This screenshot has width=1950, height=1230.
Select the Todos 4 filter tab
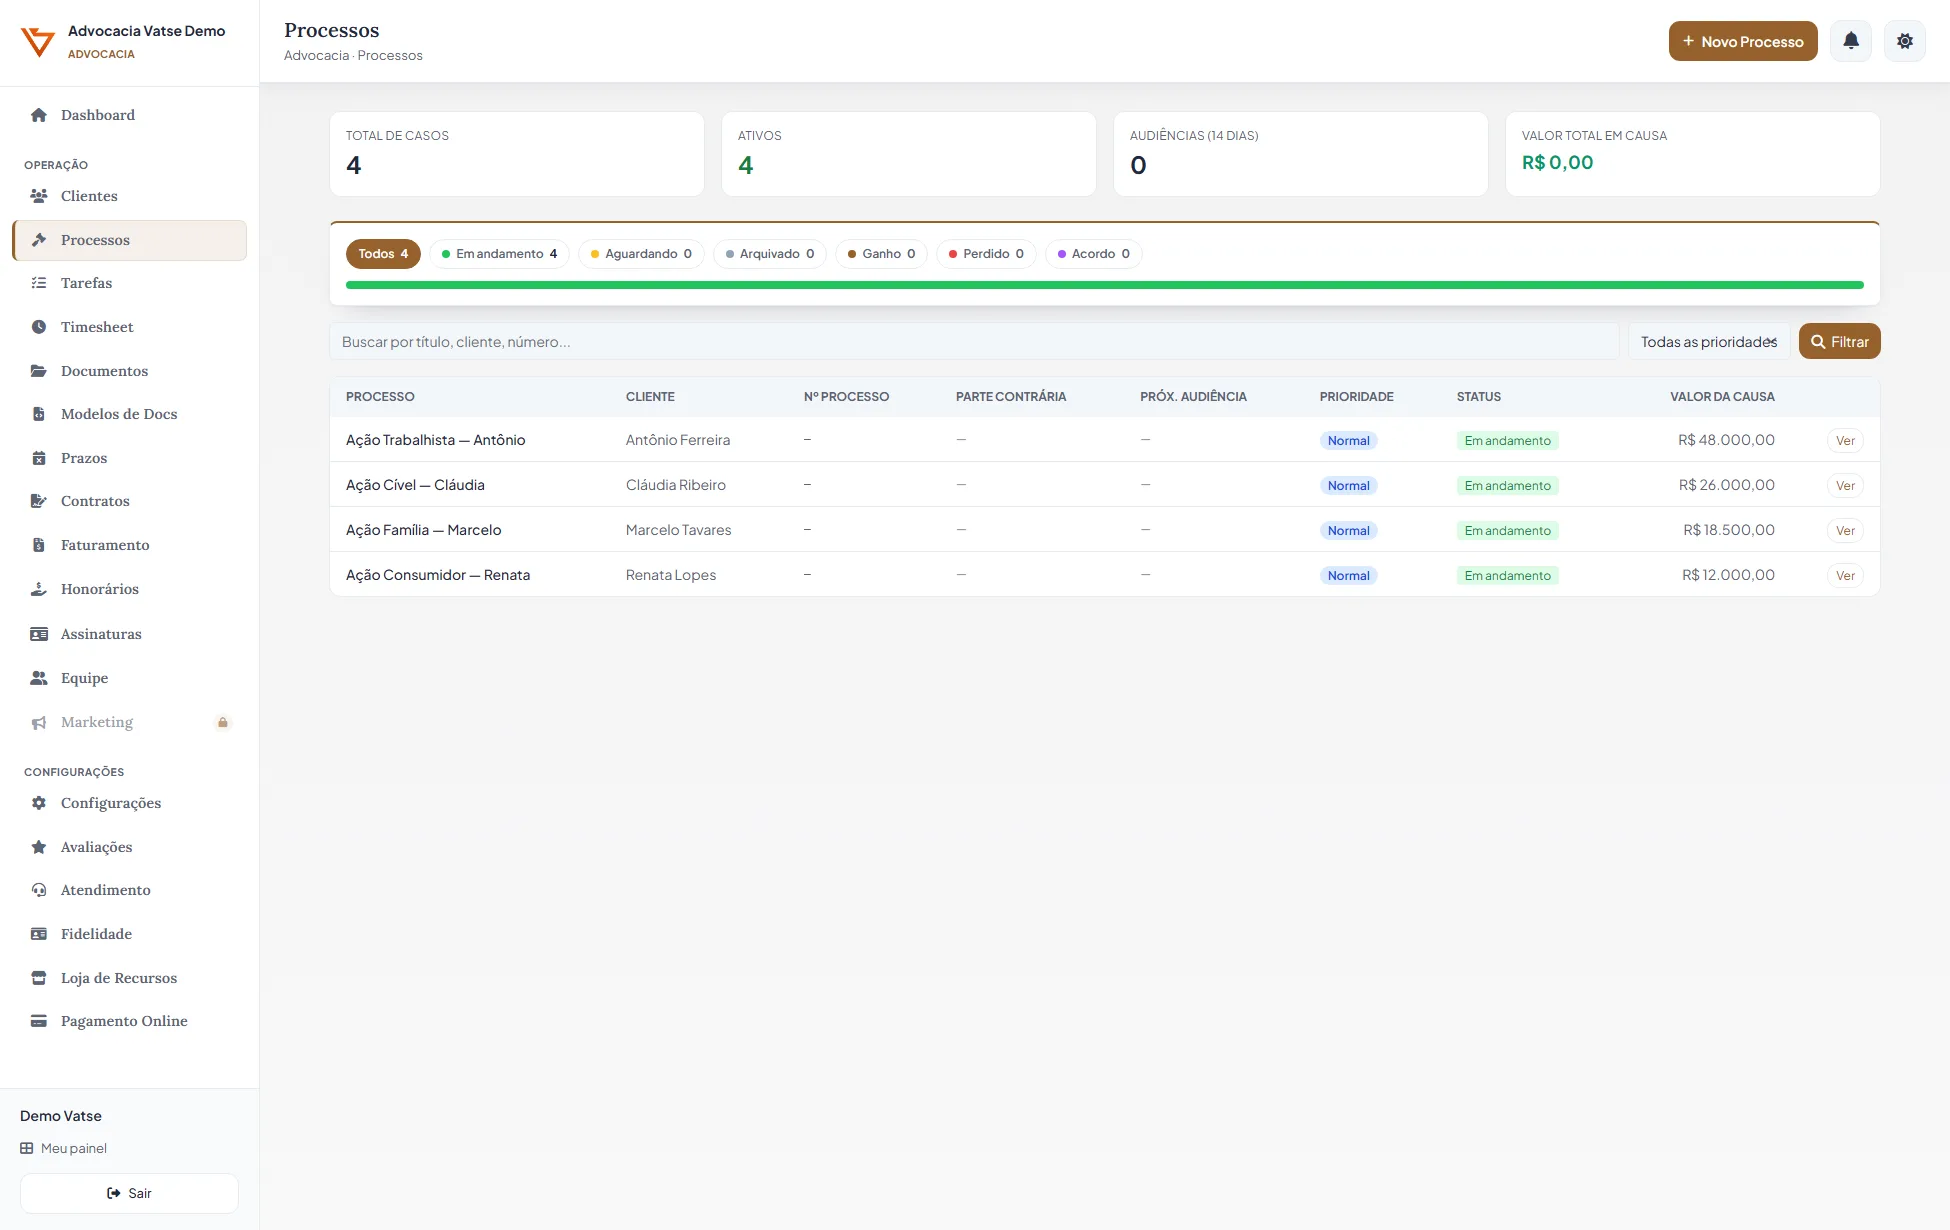point(383,254)
